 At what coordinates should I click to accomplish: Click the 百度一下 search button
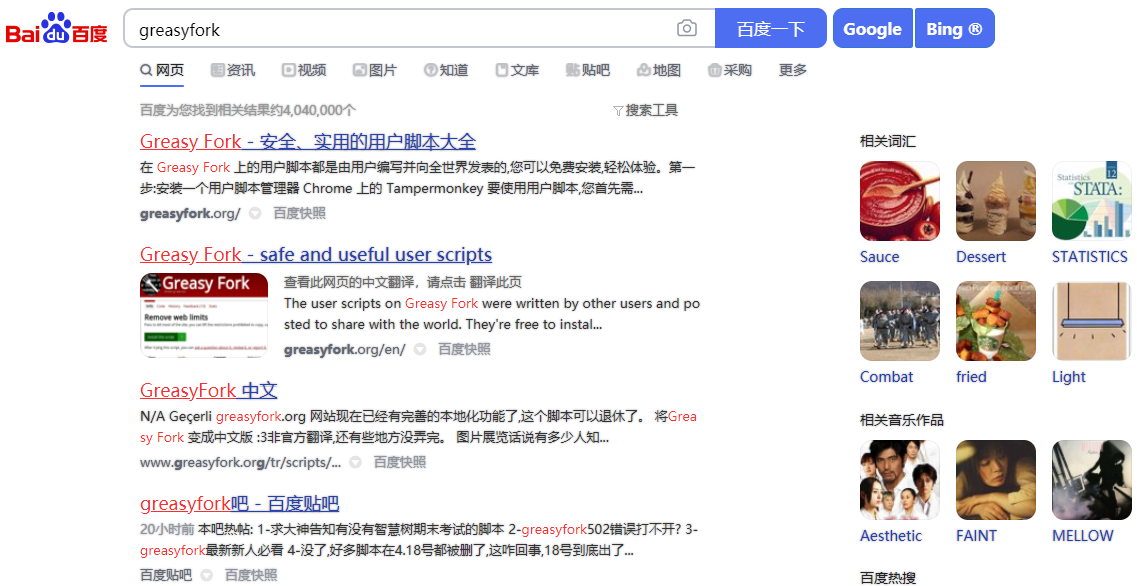[x=770, y=28]
